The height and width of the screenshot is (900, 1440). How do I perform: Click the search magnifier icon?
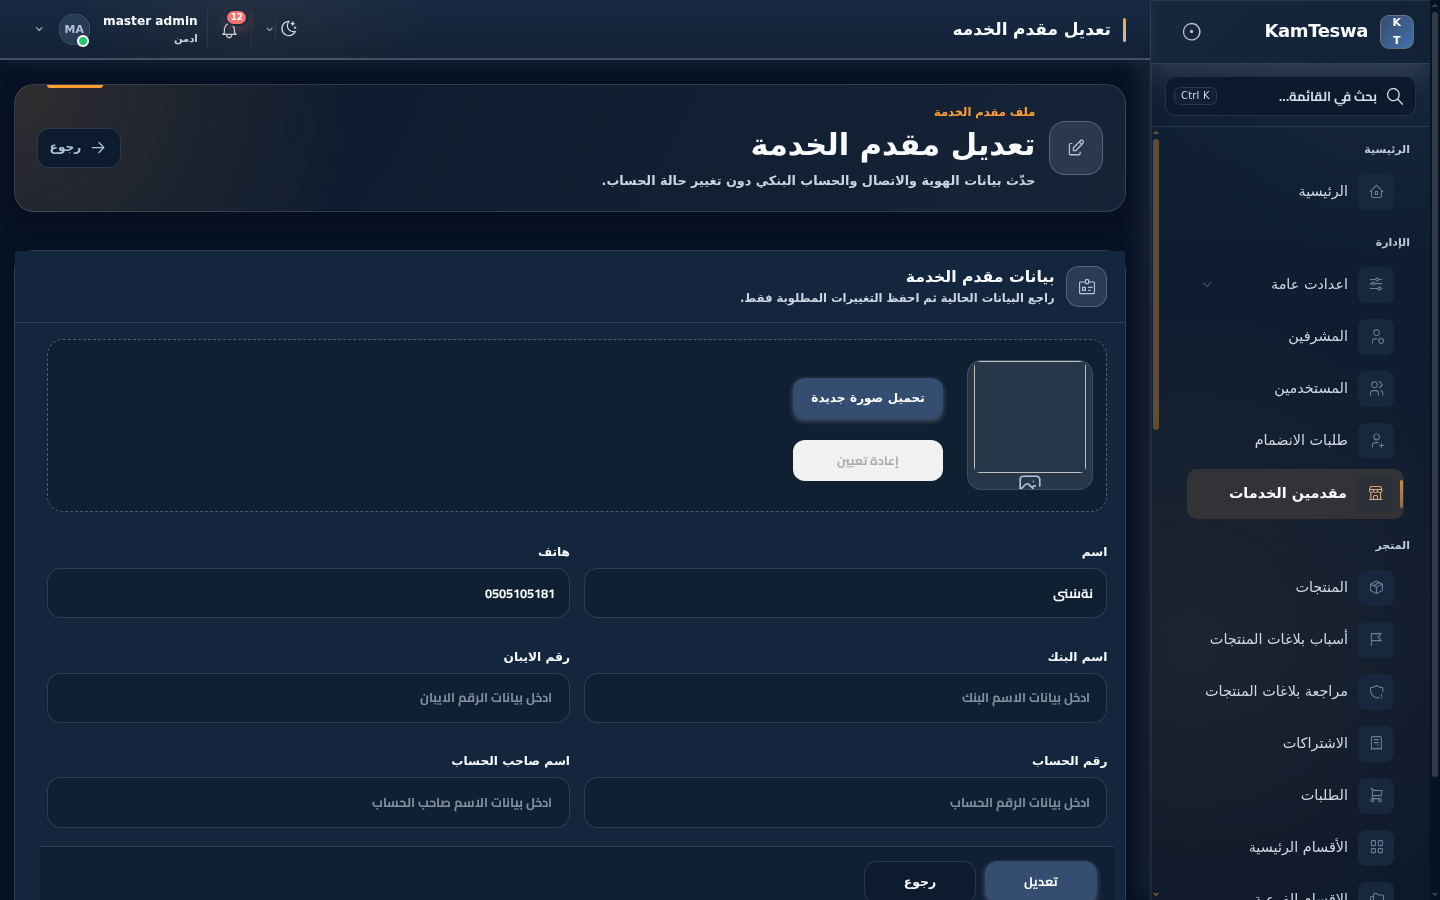(x=1395, y=96)
